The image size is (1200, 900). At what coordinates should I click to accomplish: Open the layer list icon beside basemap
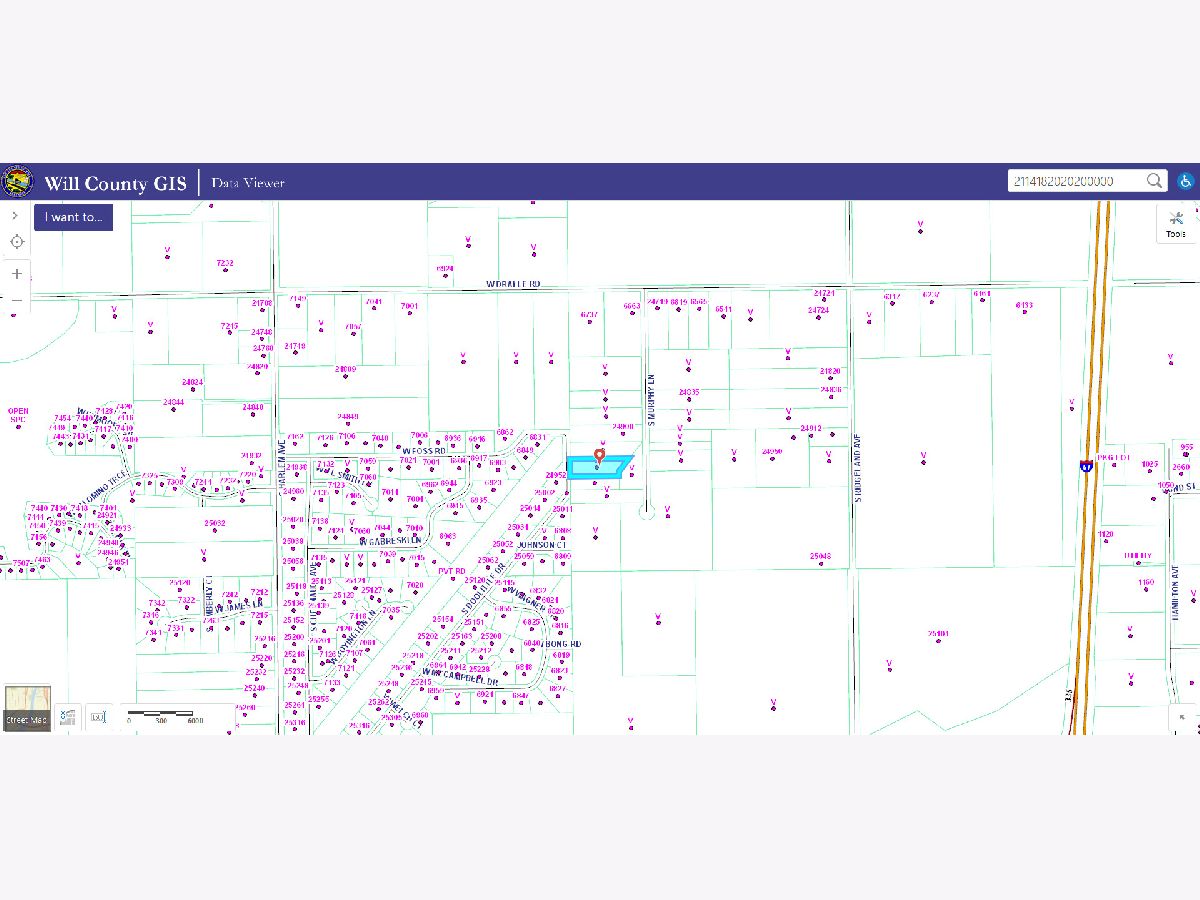click(x=68, y=716)
